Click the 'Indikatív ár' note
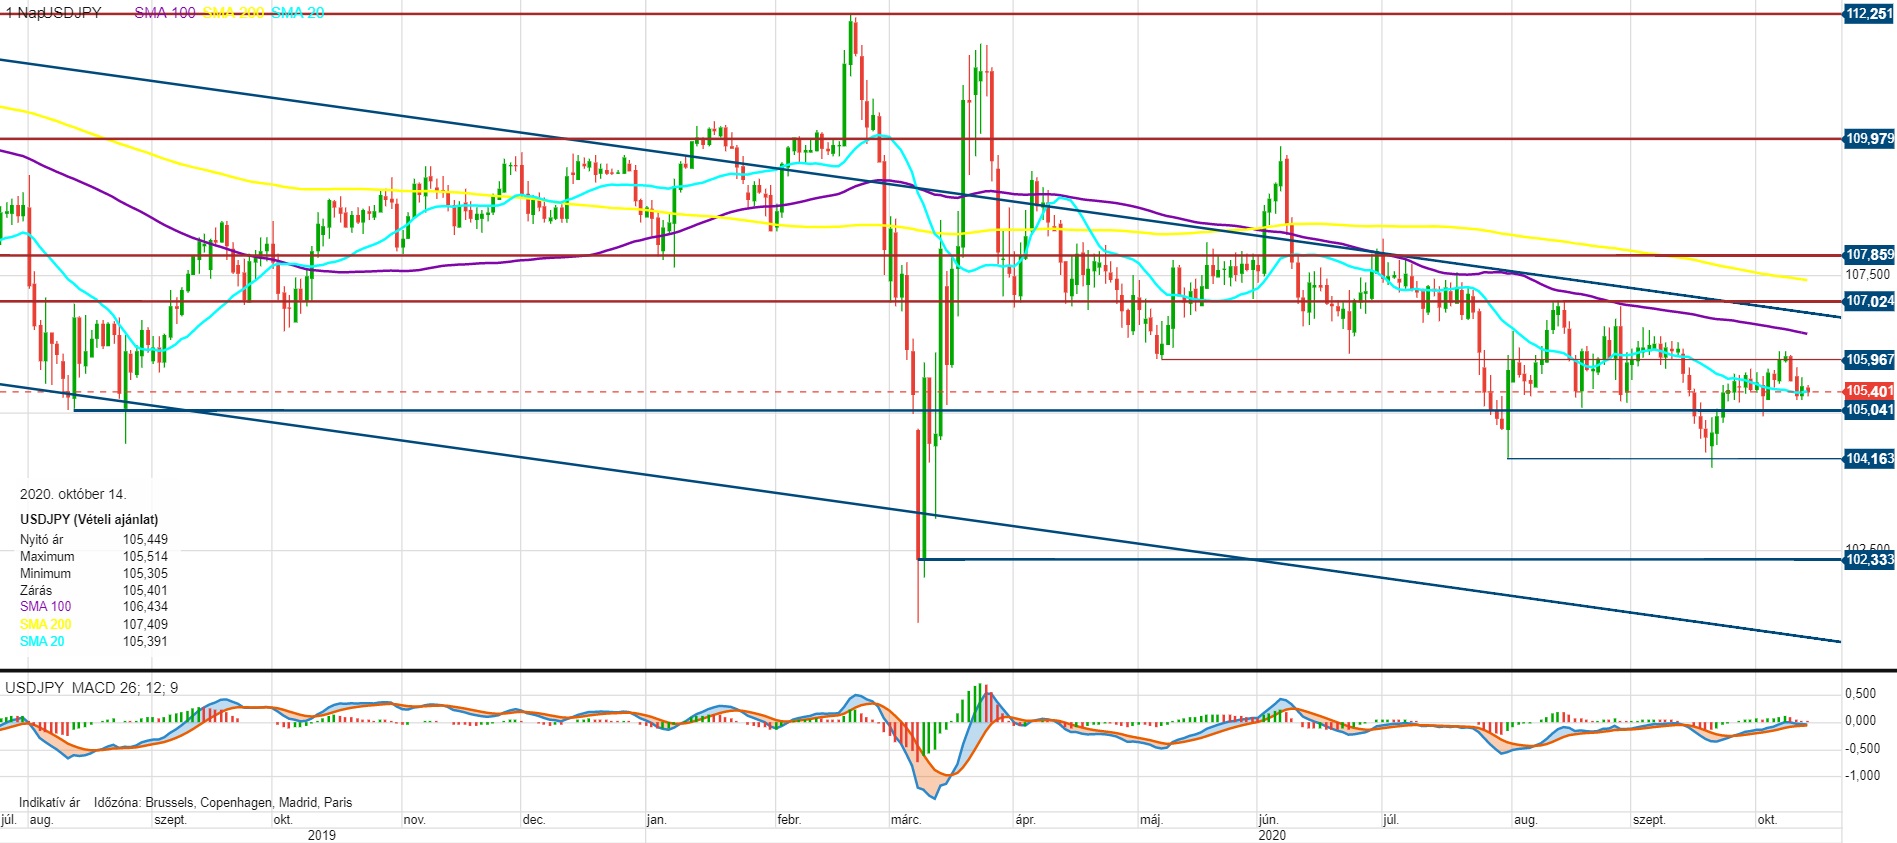This screenshot has width=1897, height=843. coord(49,802)
